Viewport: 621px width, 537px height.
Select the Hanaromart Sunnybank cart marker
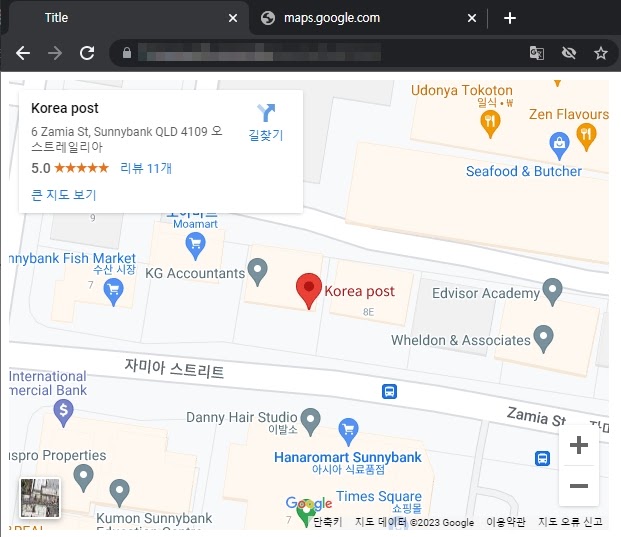pyautogui.click(x=349, y=432)
